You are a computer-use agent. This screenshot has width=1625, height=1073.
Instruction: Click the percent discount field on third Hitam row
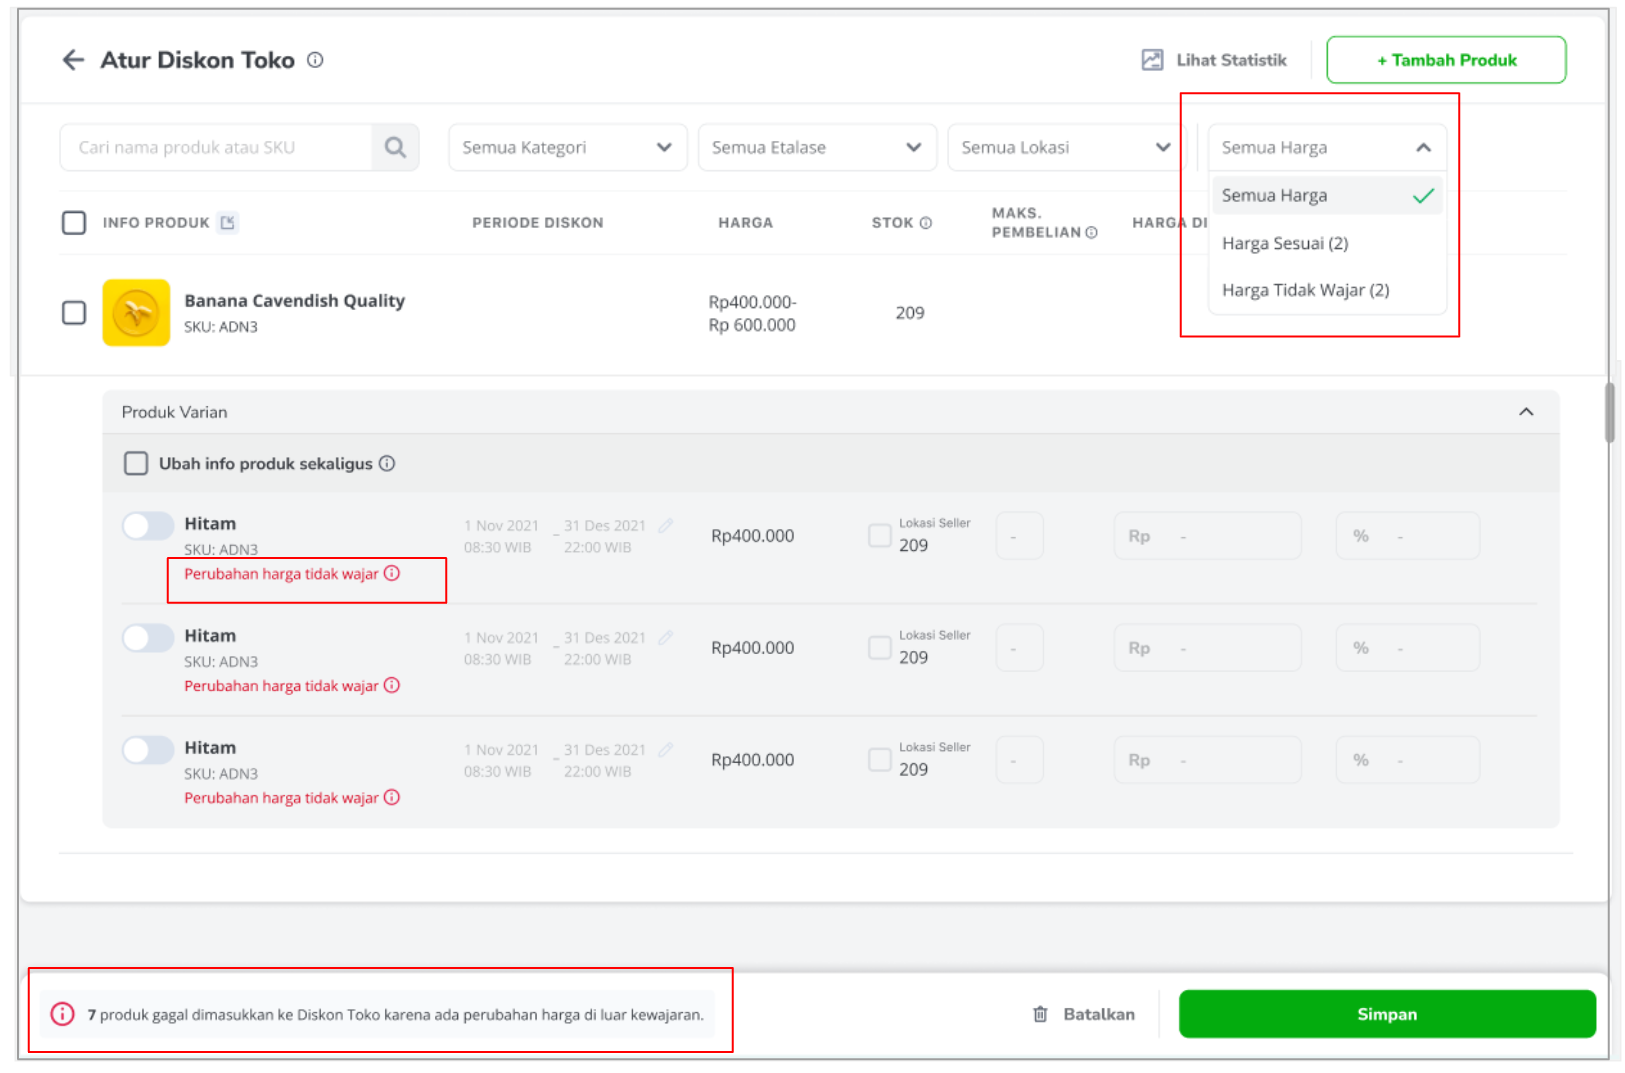pyautogui.click(x=1408, y=760)
